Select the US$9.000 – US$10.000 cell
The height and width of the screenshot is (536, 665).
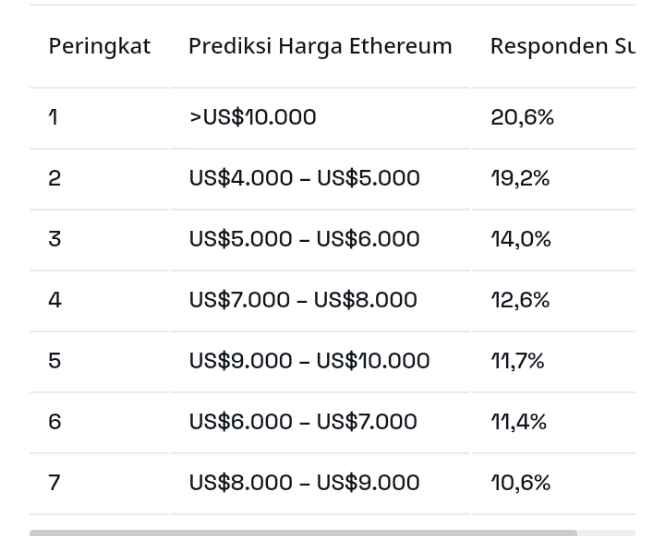coord(309,361)
